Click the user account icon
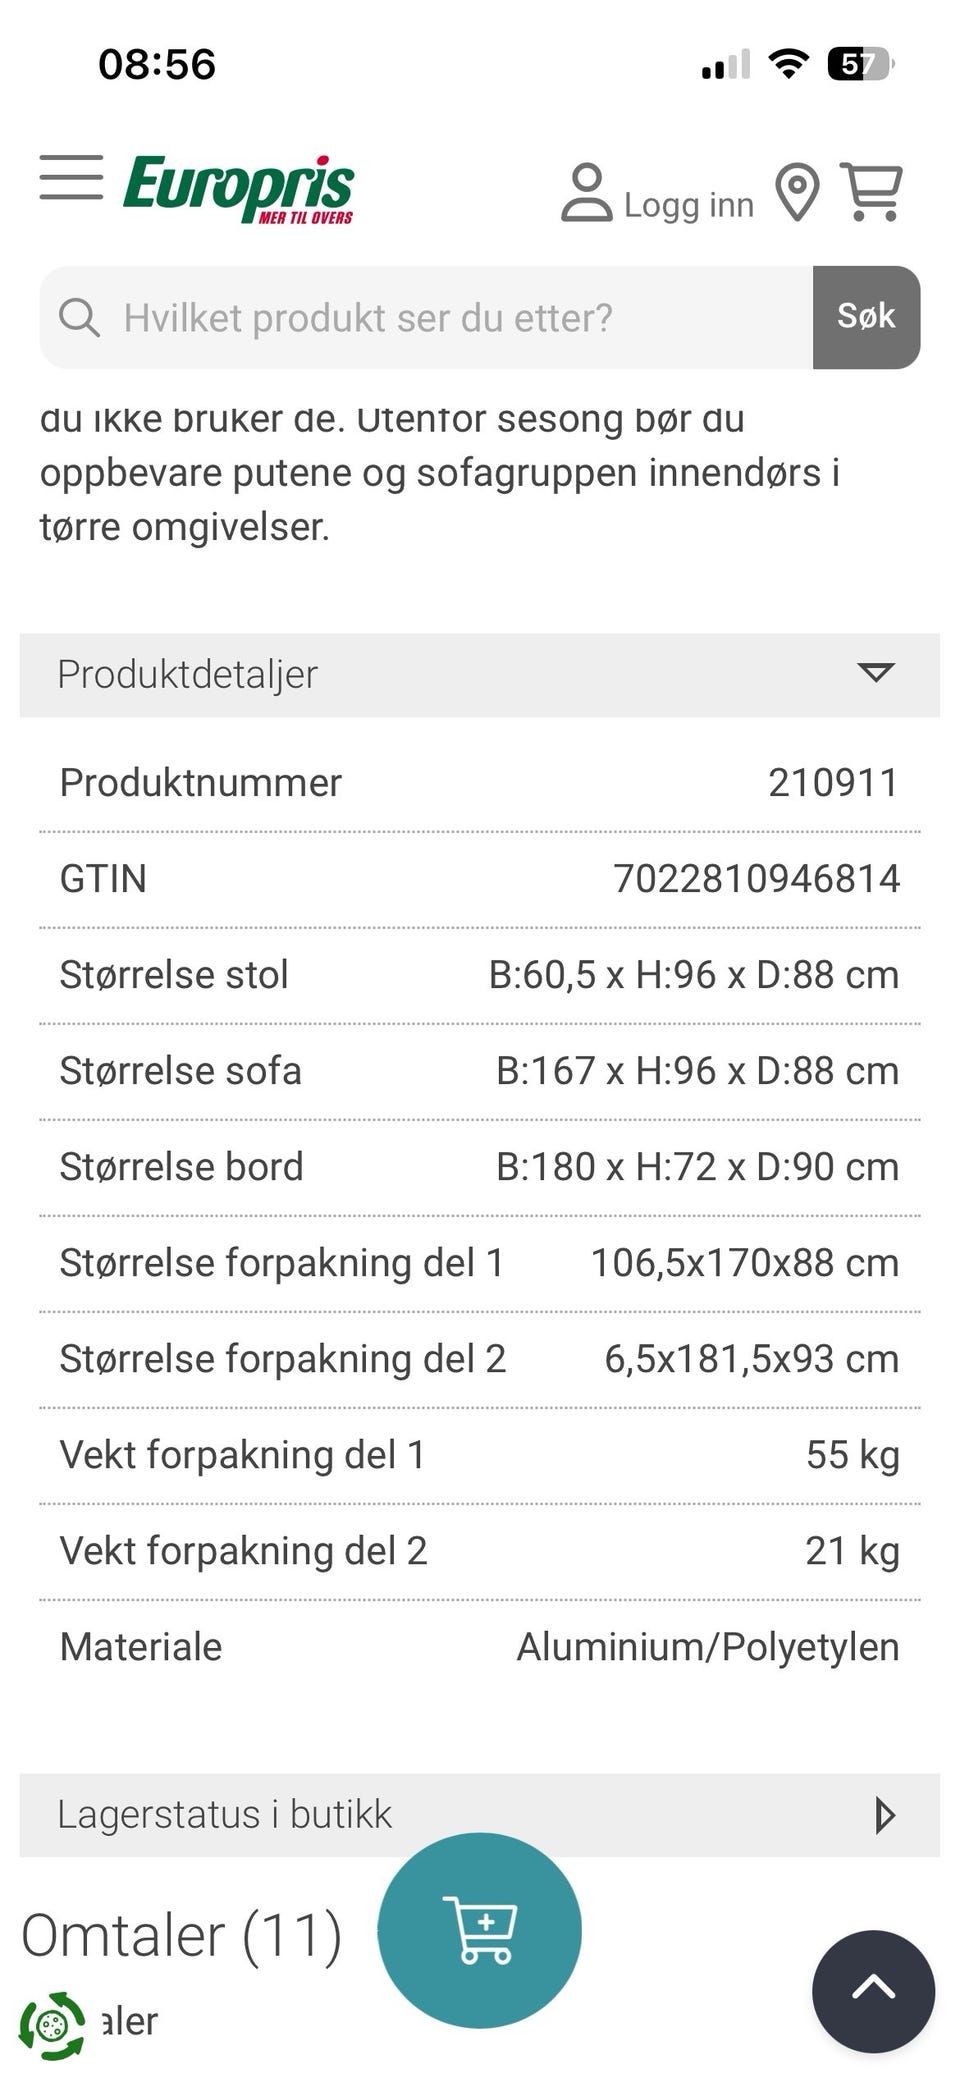The width and height of the screenshot is (960, 2078). pos(586,192)
